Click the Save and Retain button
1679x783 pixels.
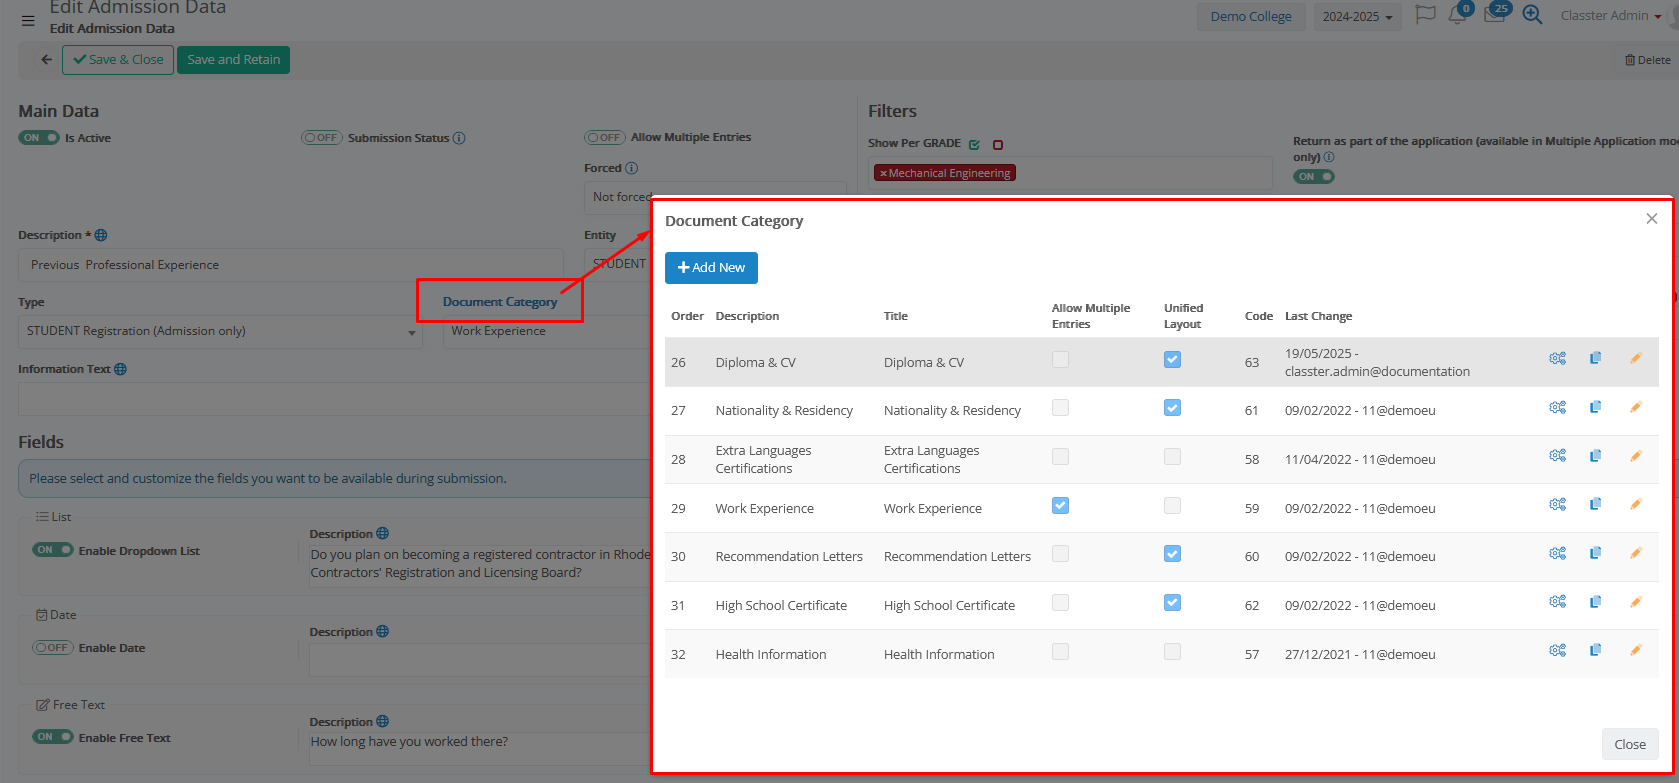tap(233, 60)
